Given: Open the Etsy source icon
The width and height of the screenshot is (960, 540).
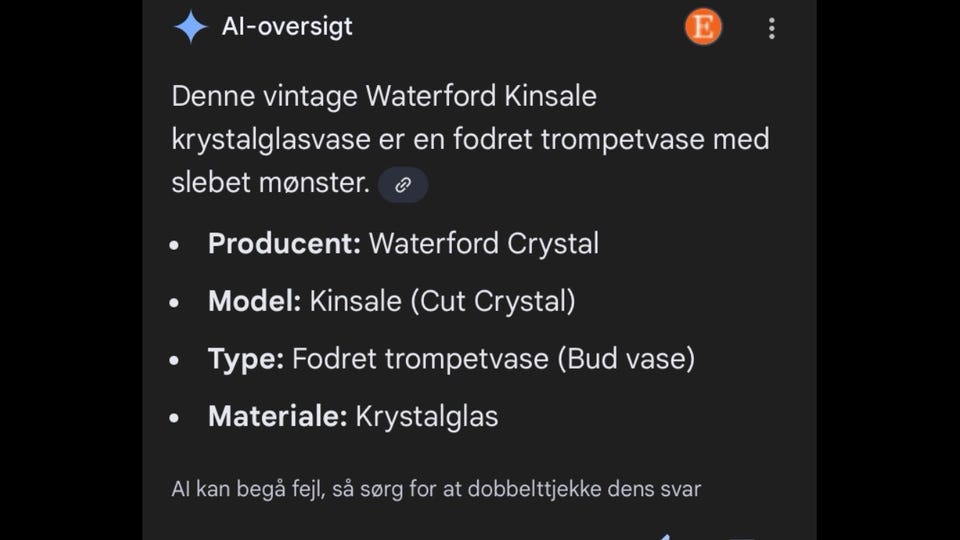Looking at the screenshot, I should tap(703, 27).
